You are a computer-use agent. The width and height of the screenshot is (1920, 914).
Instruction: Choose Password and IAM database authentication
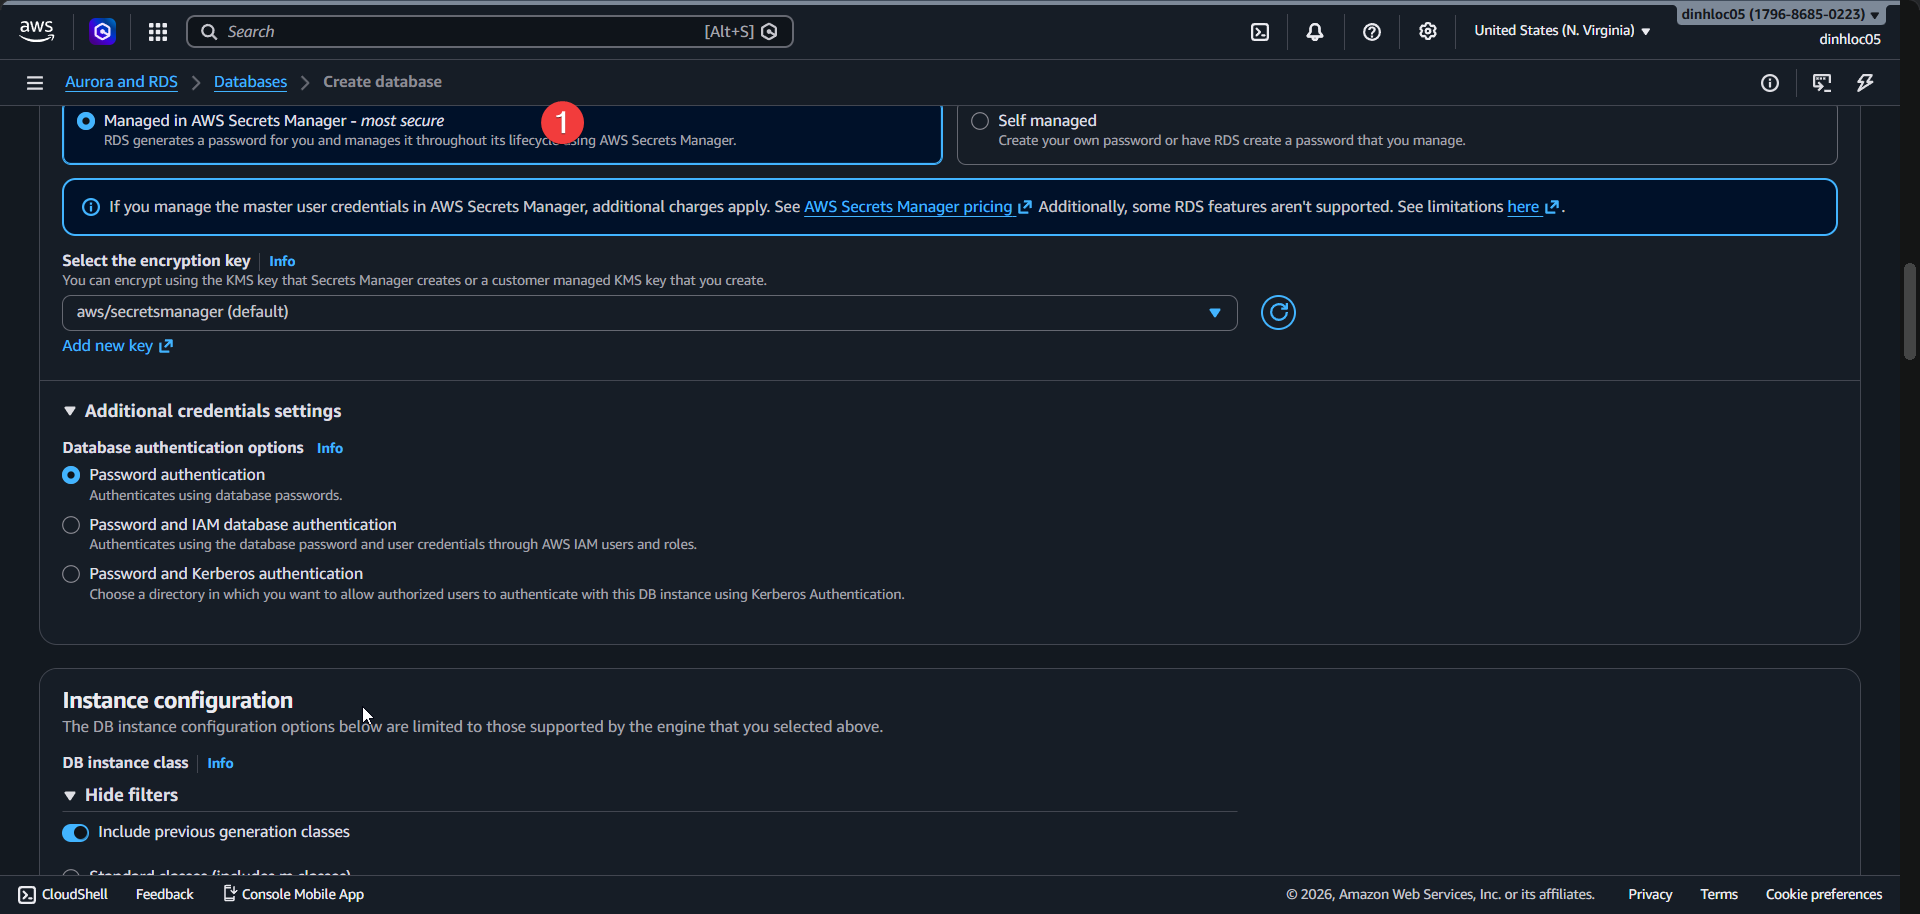(71, 524)
